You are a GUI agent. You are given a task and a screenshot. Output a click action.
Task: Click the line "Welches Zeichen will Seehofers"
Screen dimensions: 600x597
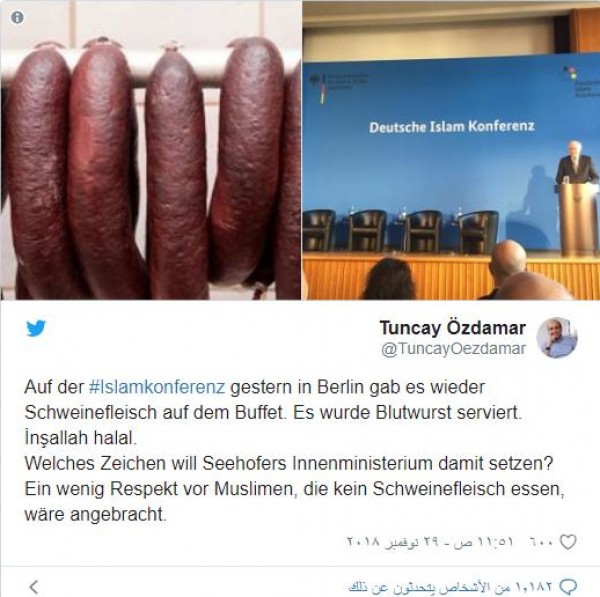coord(289,463)
